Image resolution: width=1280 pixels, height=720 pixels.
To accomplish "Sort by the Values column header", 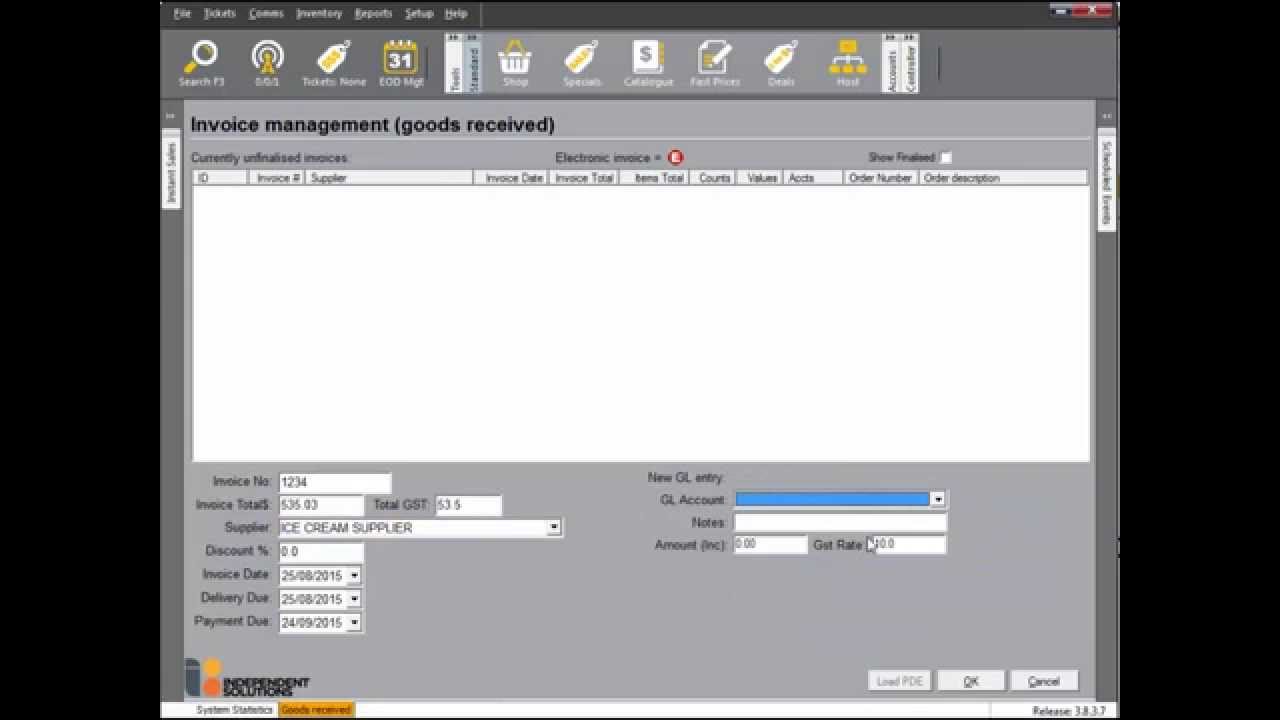I will tap(760, 178).
